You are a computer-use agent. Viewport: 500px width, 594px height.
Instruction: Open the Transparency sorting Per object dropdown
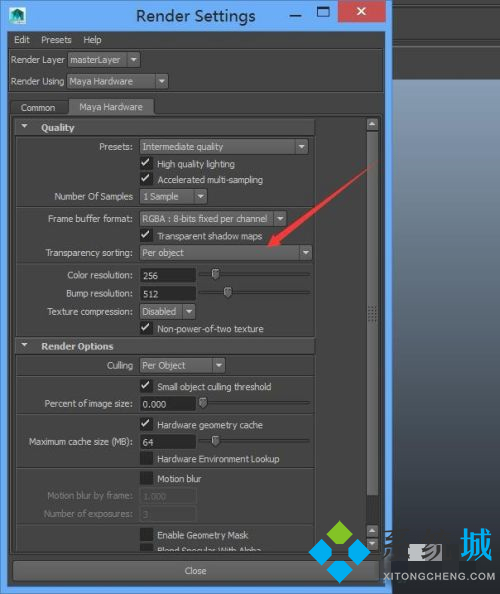coord(226,253)
